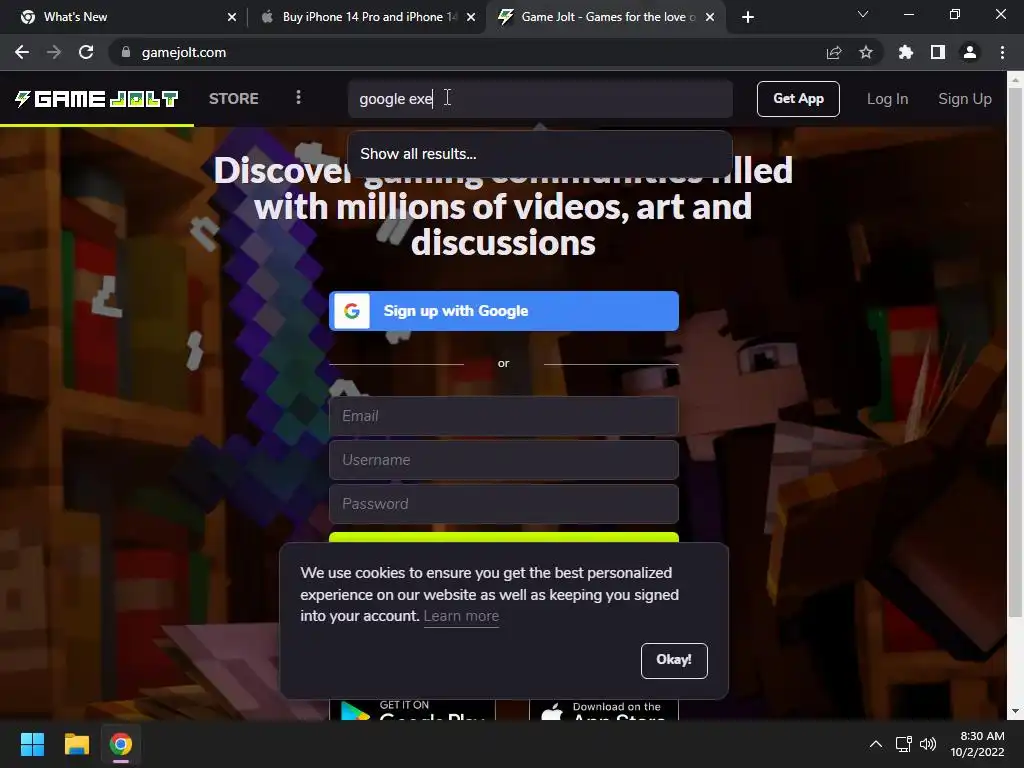Click the Chrome favicon on What's New tab
Screen dimensions: 1024x768
click(27, 17)
